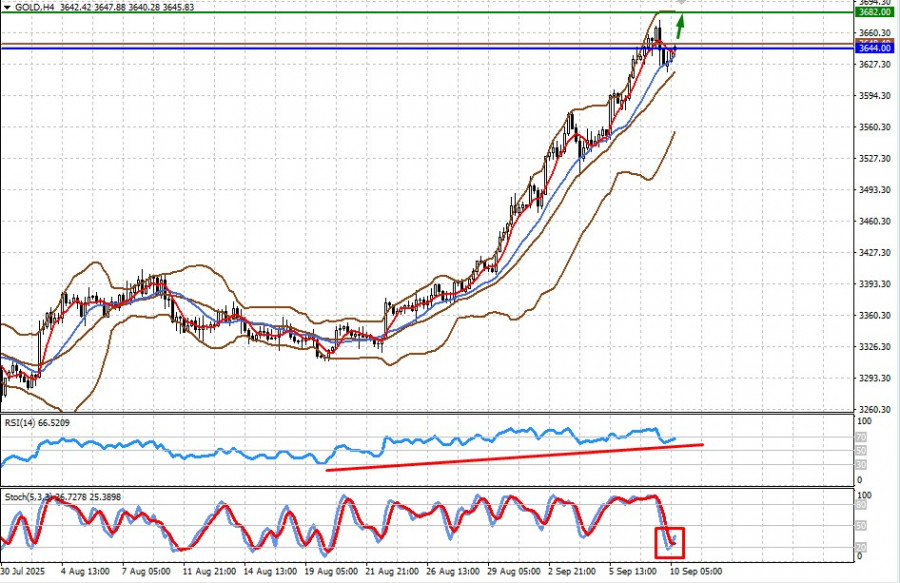Viewport: 900px width, 583px height.
Task: Select the green 3682.00 price level label
Action: (x=874, y=12)
